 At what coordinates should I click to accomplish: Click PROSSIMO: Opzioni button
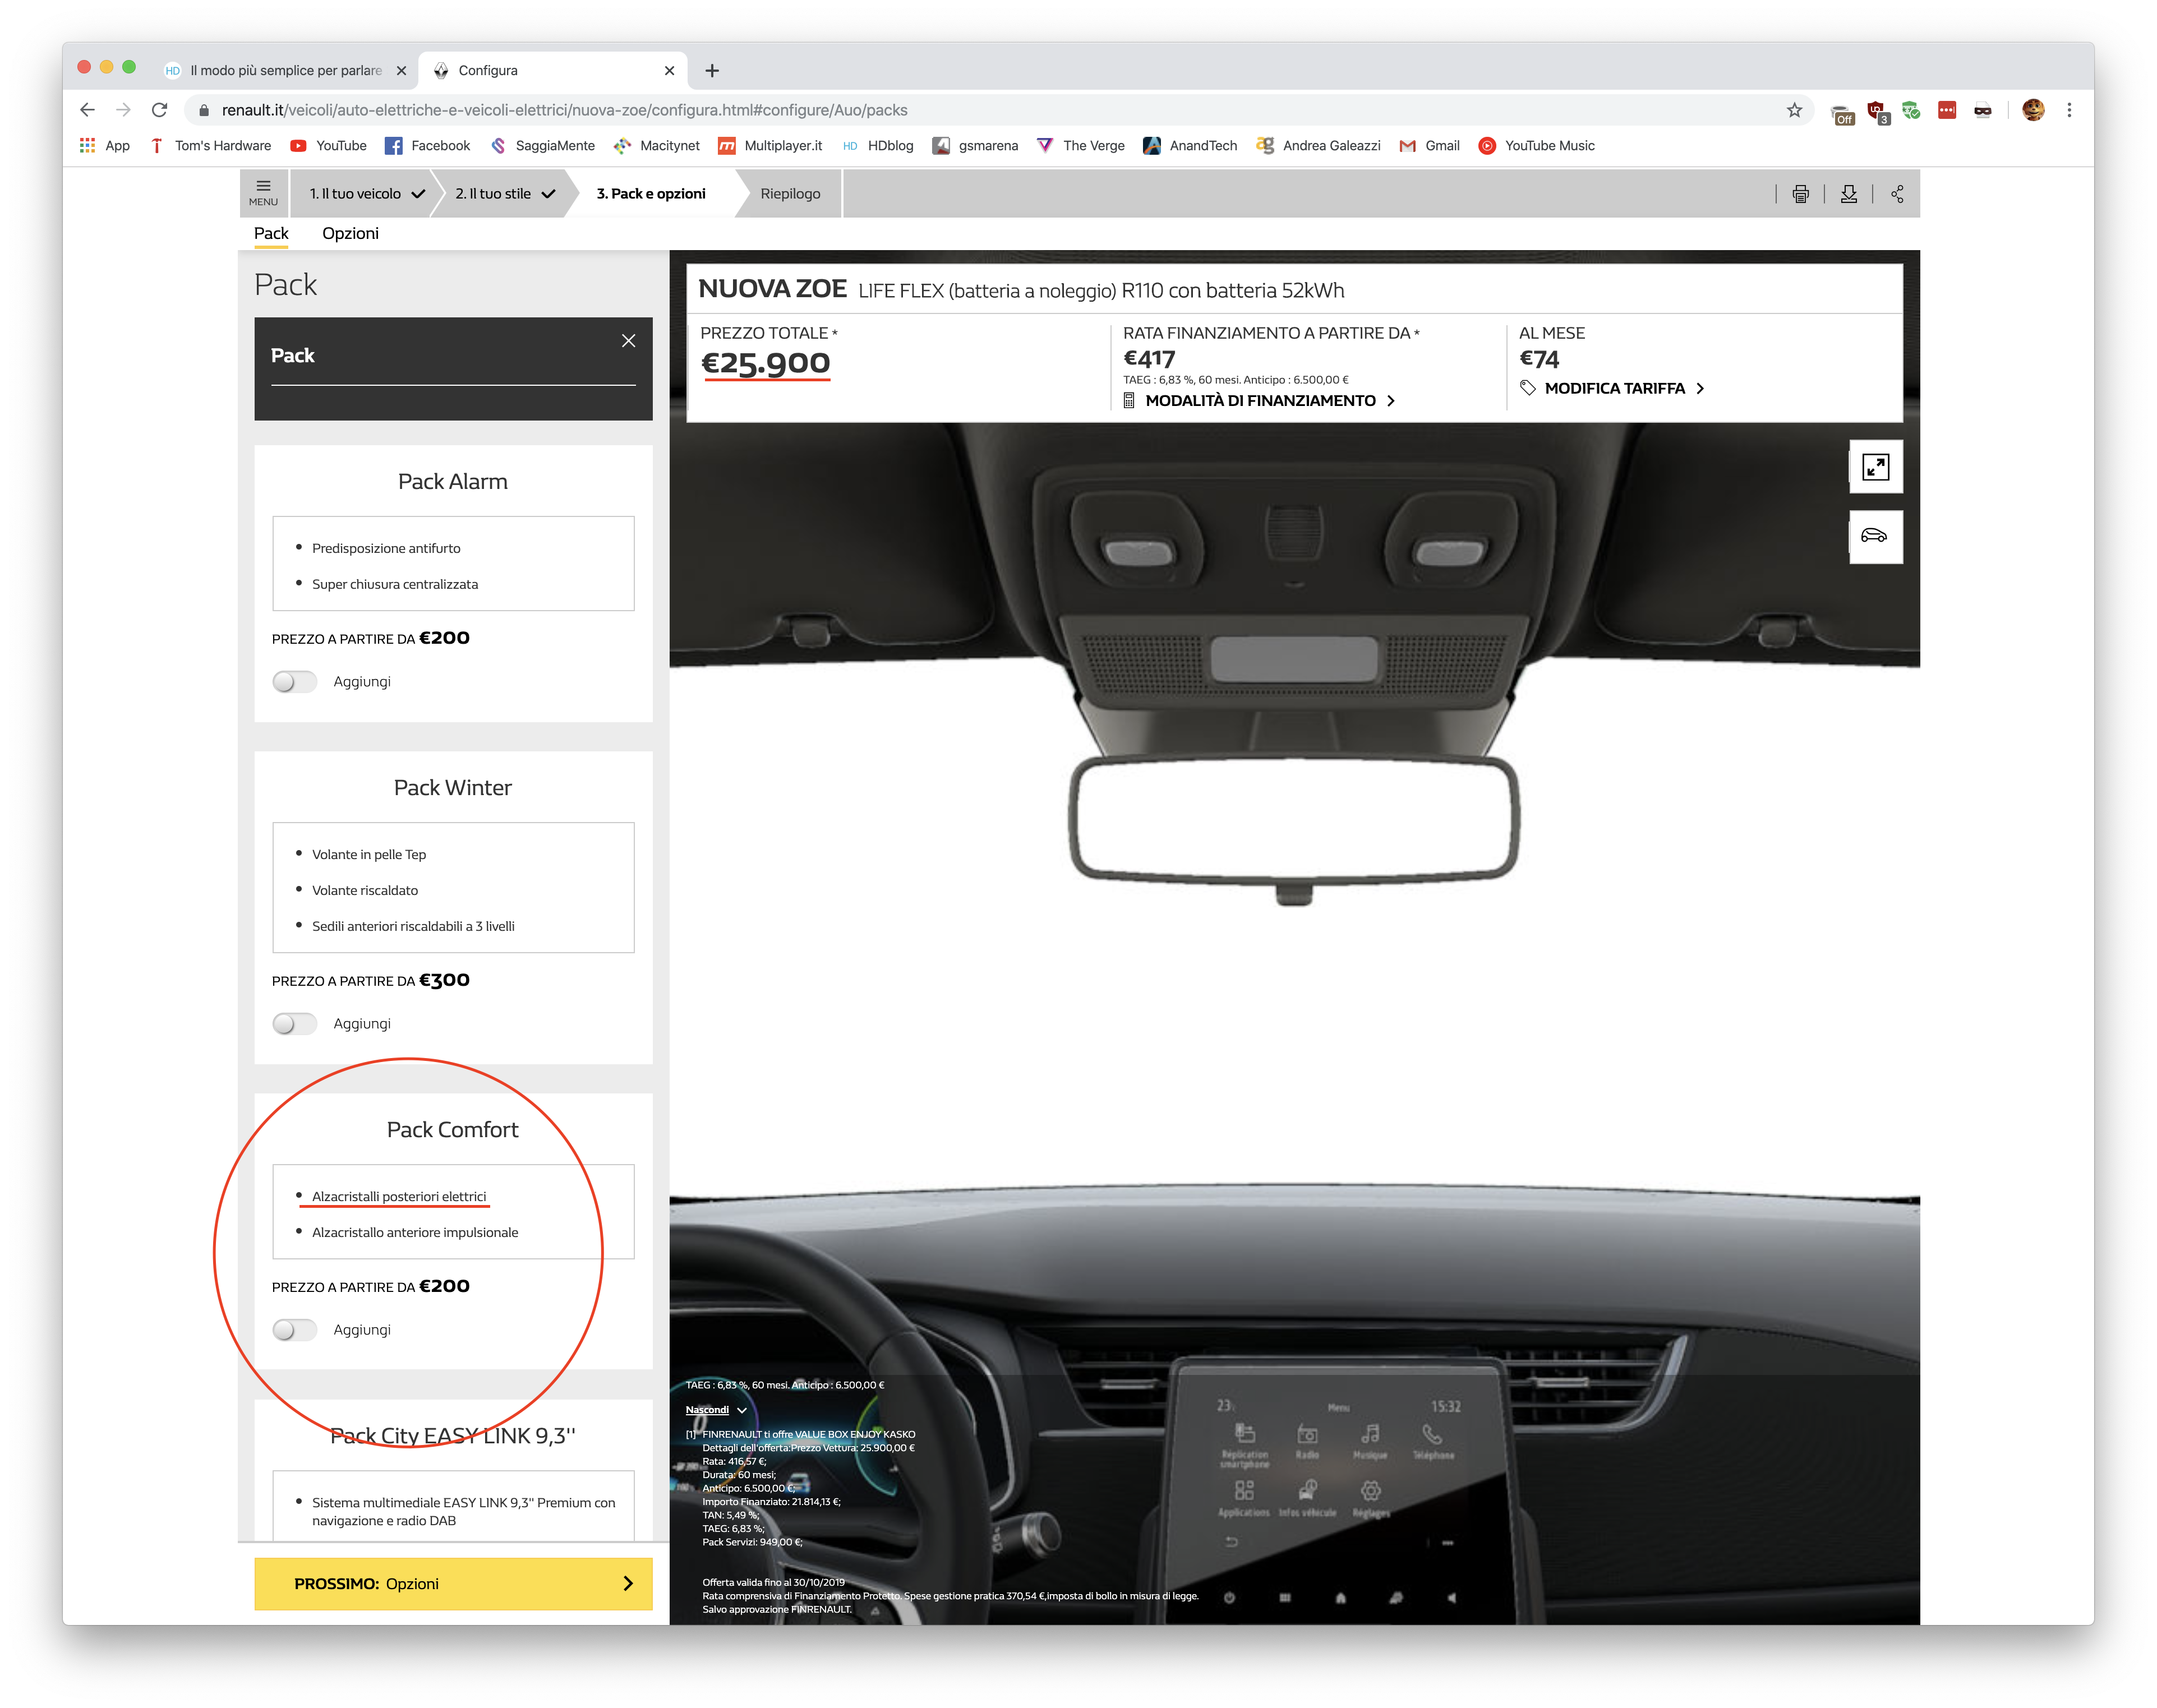(453, 1584)
